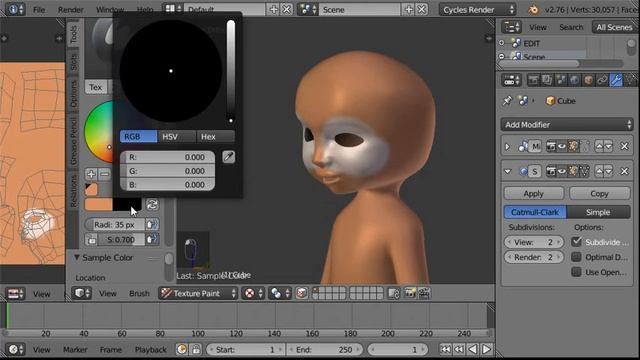Open pivot point dropdown
Viewport: 640px width, 360px height.
280,293
